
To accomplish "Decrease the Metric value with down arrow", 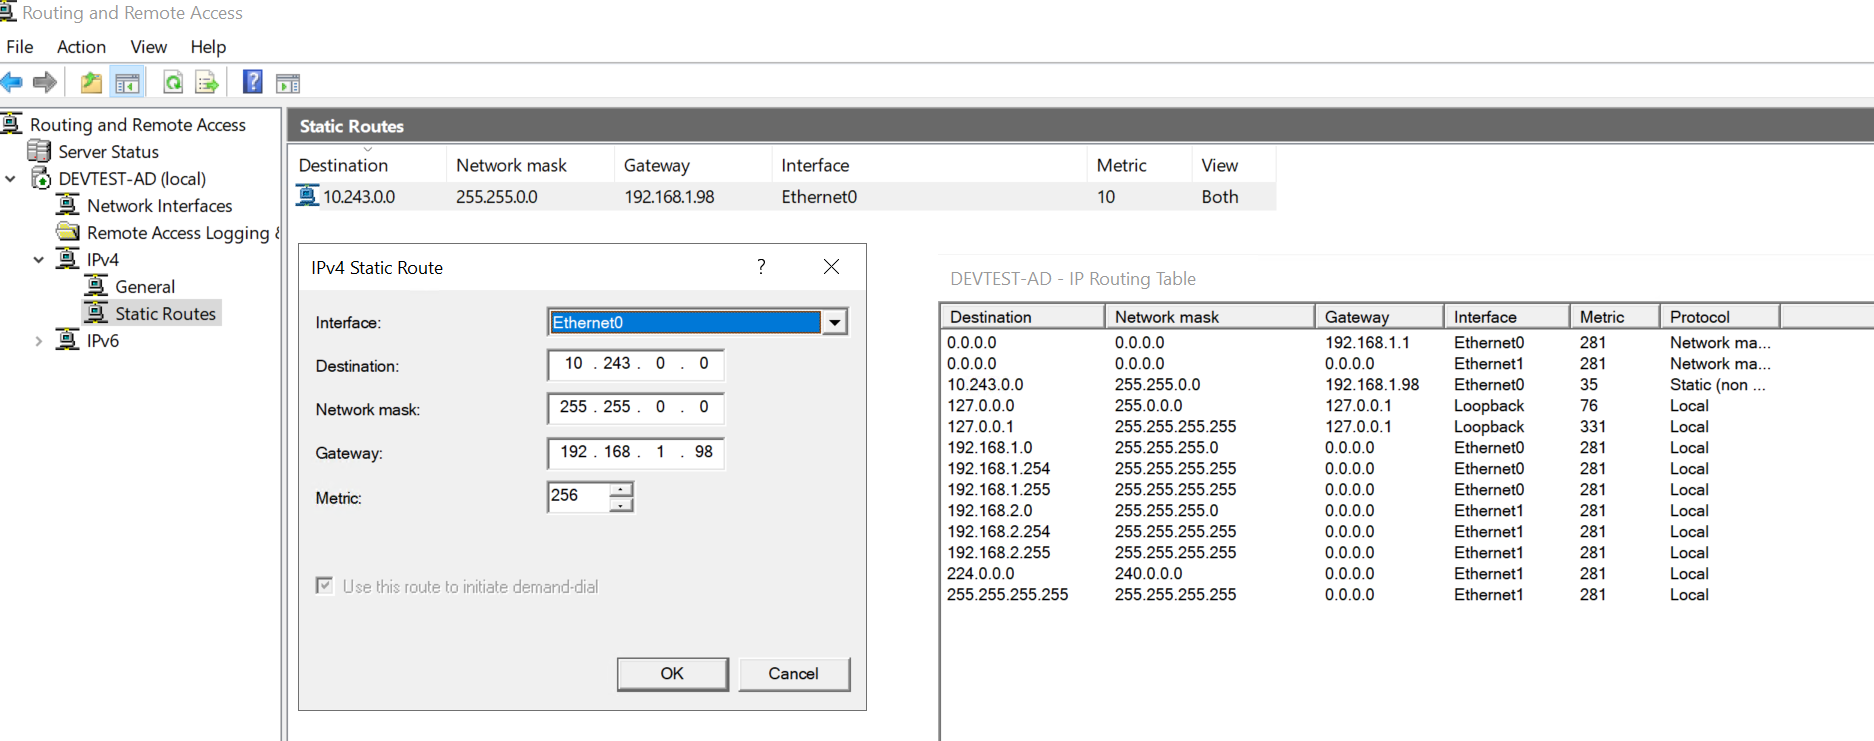I will point(621,505).
